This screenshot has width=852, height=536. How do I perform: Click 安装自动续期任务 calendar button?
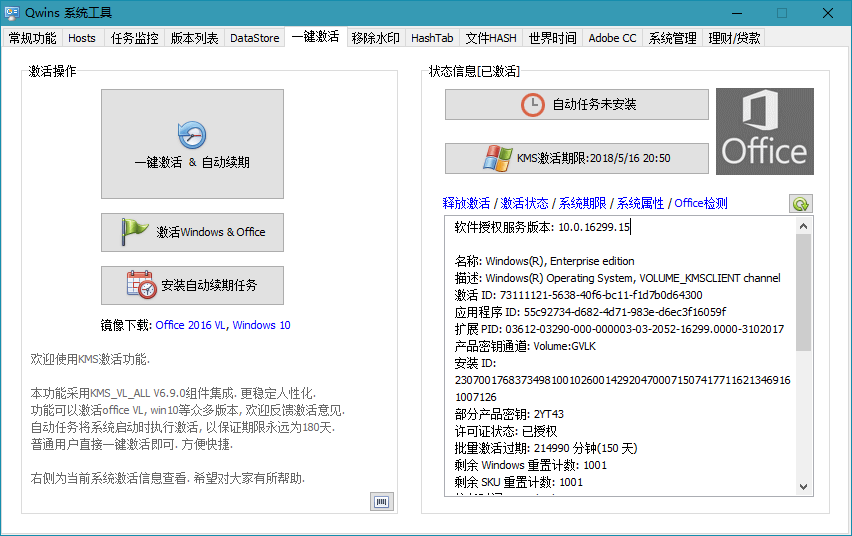[x=192, y=286]
